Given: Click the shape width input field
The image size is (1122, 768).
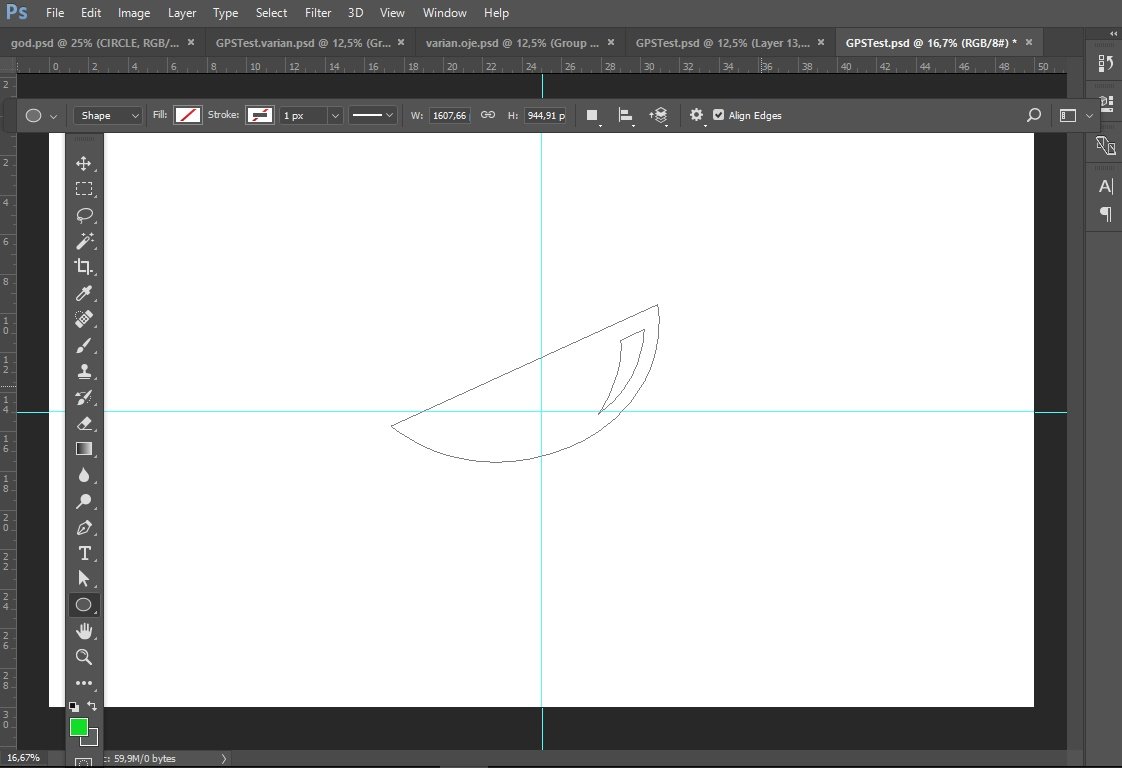Looking at the screenshot, I should (449, 115).
